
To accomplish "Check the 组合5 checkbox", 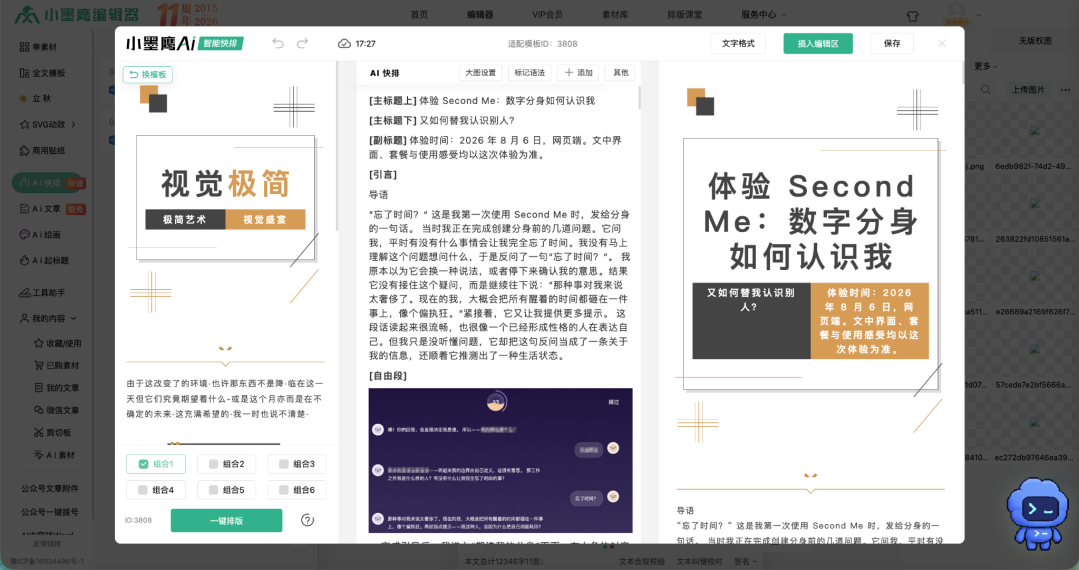I will [x=213, y=490].
